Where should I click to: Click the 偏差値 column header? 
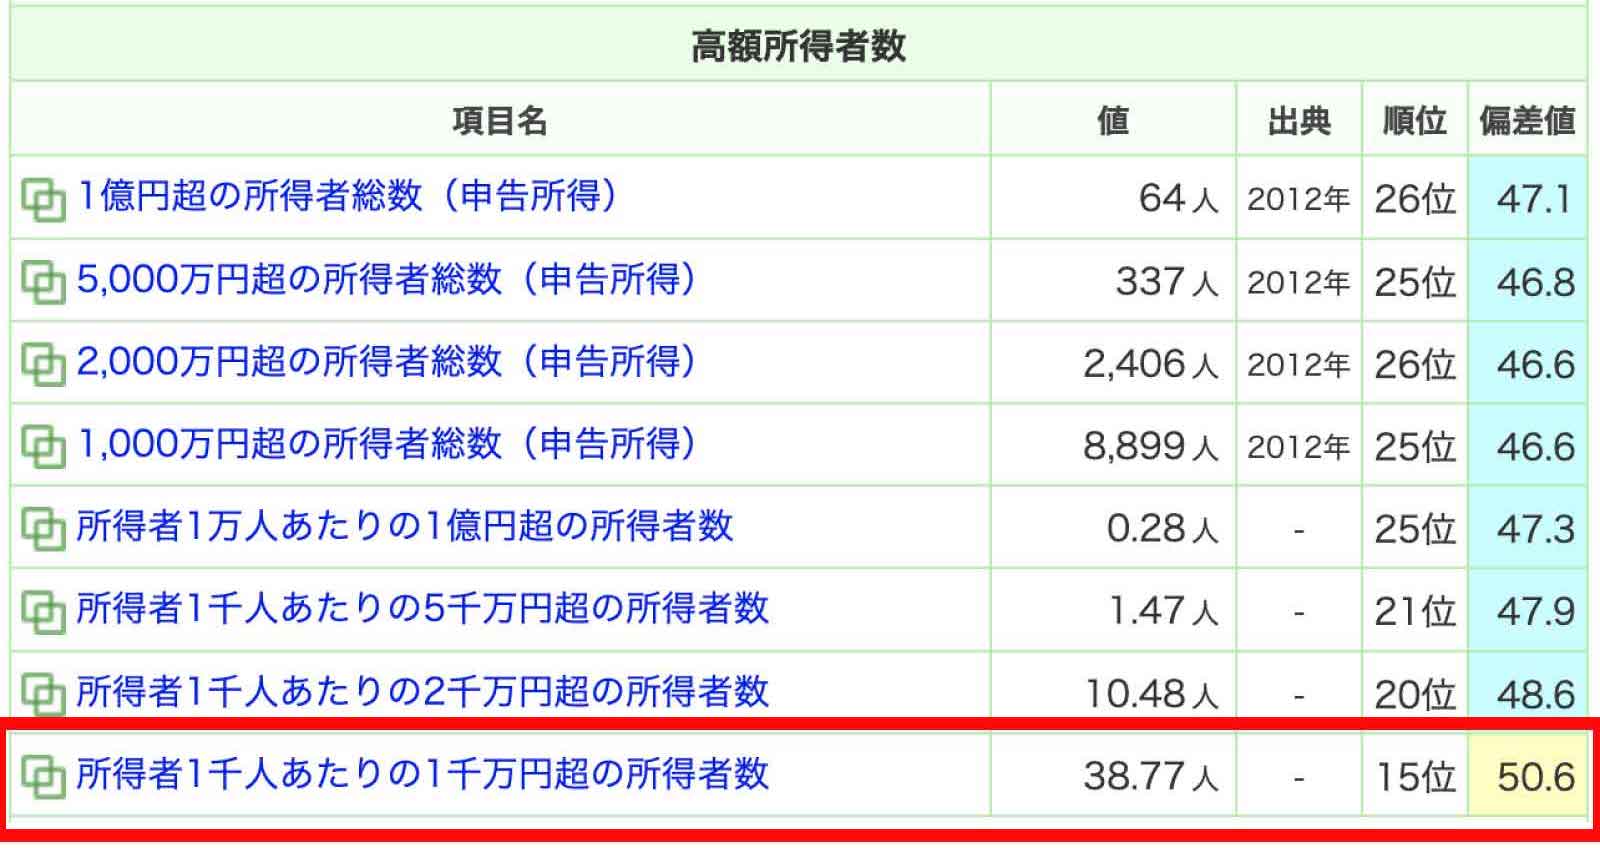[x=1527, y=121]
